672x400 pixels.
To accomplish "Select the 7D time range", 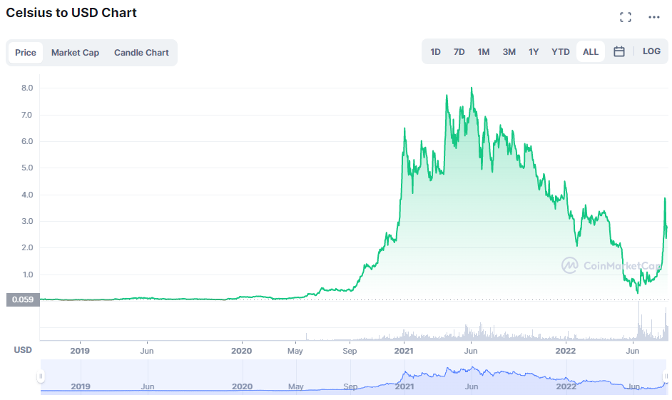I will pos(459,52).
